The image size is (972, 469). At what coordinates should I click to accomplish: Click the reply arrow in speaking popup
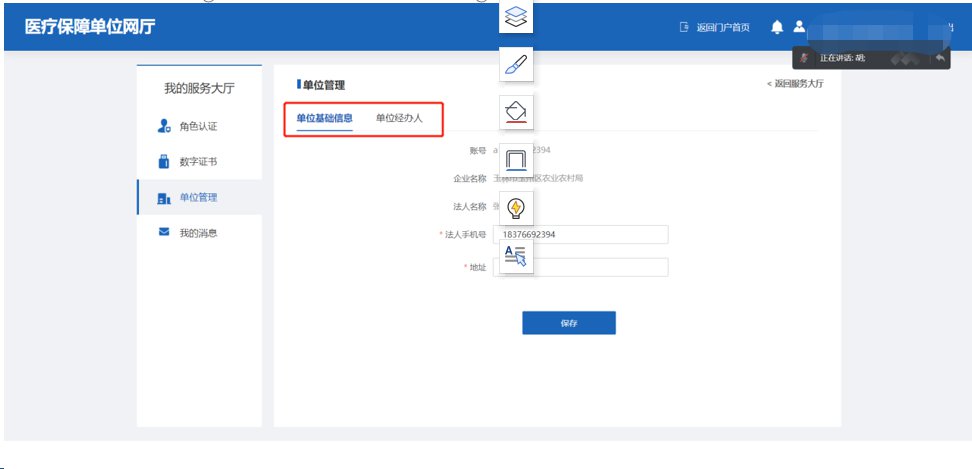click(940, 59)
